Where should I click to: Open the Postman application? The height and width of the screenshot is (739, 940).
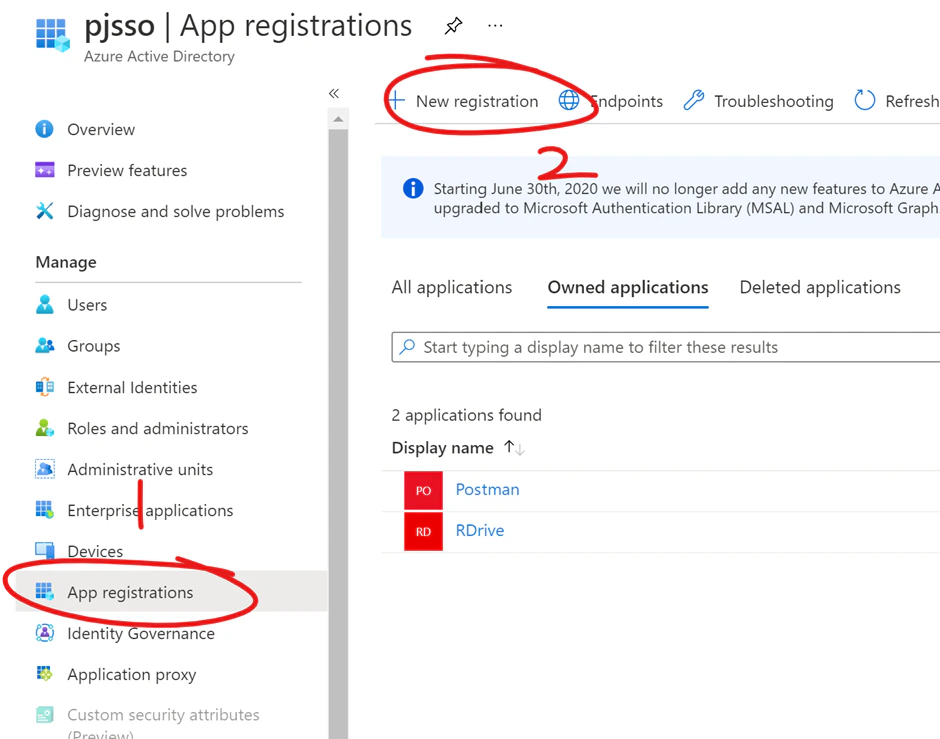coord(487,489)
